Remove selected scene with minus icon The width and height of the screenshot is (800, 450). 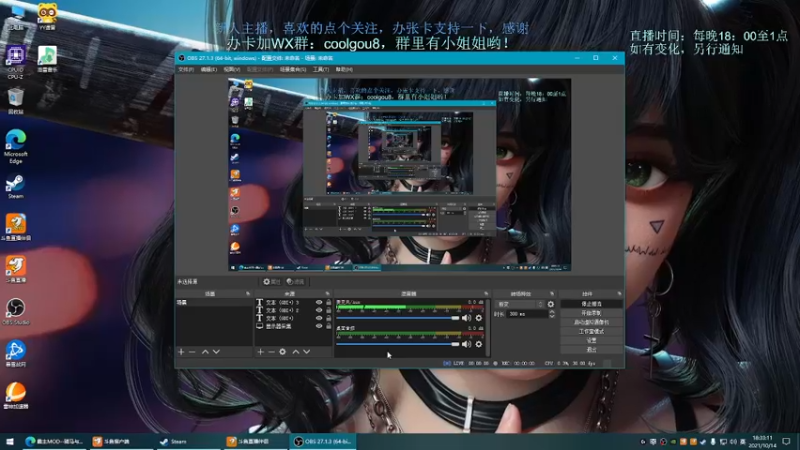tap(192, 352)
